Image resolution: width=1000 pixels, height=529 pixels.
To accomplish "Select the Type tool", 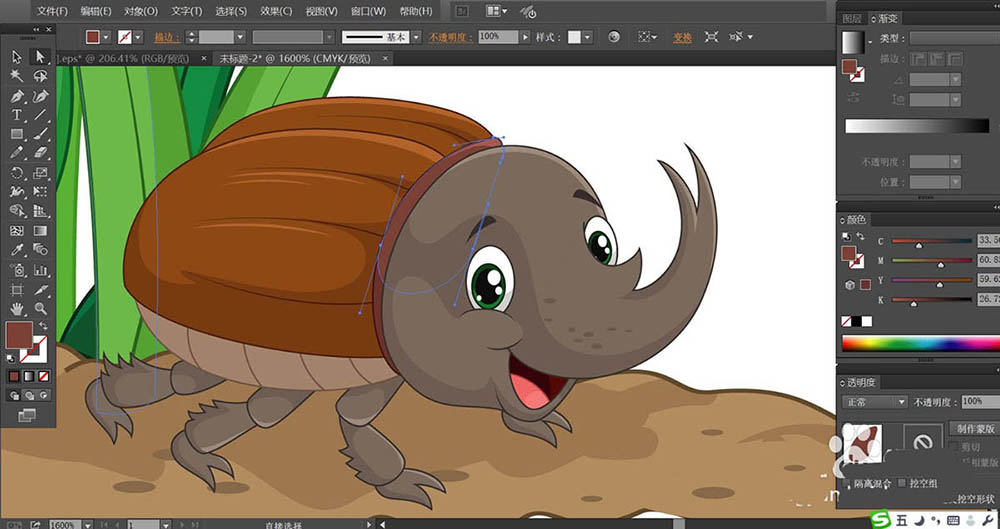I will tap(17, 115).
